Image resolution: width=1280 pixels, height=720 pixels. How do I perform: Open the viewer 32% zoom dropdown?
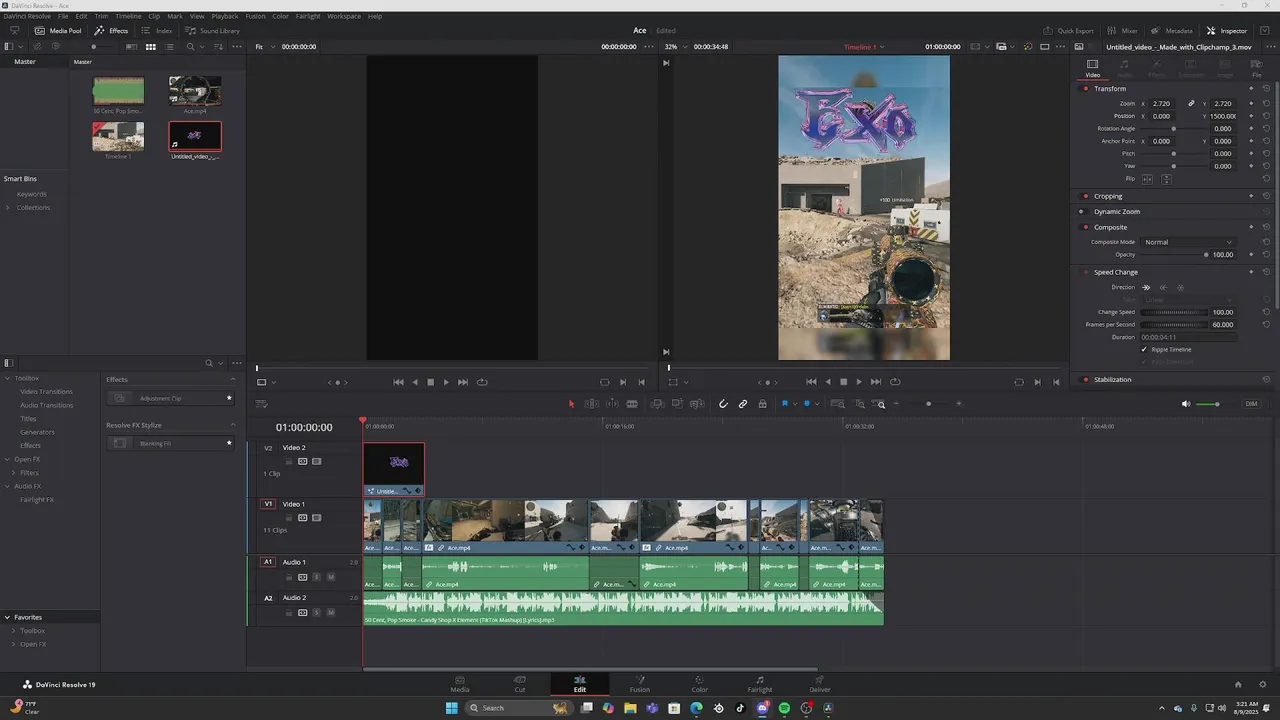[x=675, y=47]
